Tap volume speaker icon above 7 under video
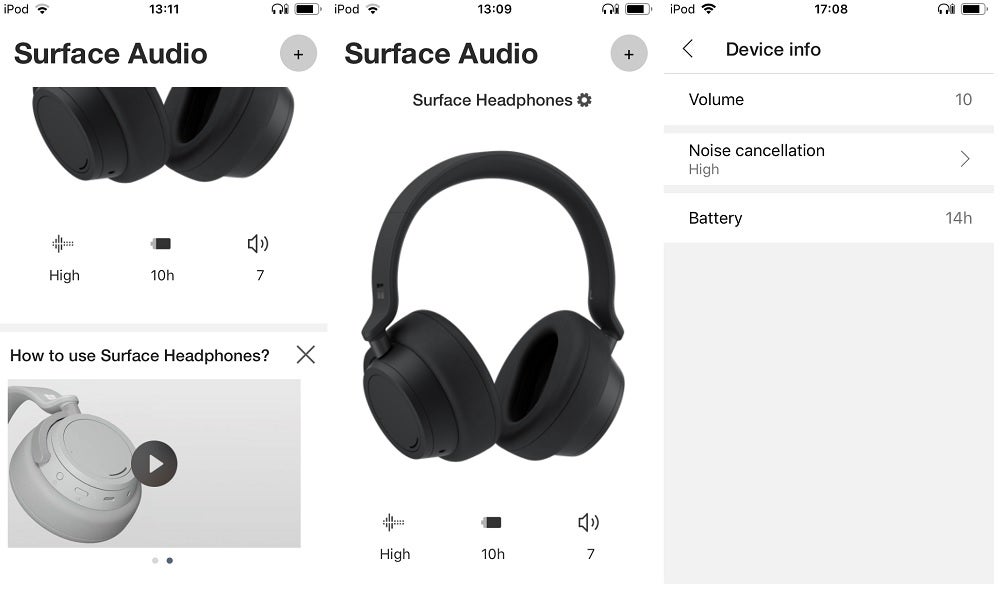This screenshot has height=591, width=1000. 589,523
